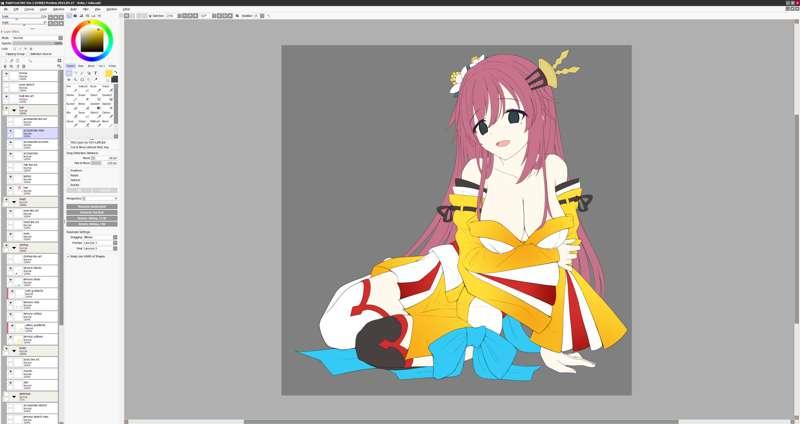Viewport: 800px width, 424px height.
Task: Select the Zoom tool
Action: 76,80
